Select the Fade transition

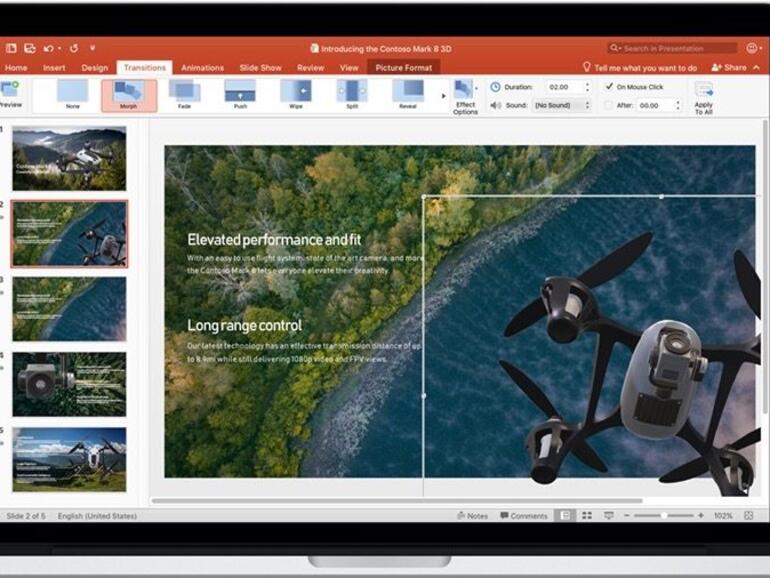184,94
